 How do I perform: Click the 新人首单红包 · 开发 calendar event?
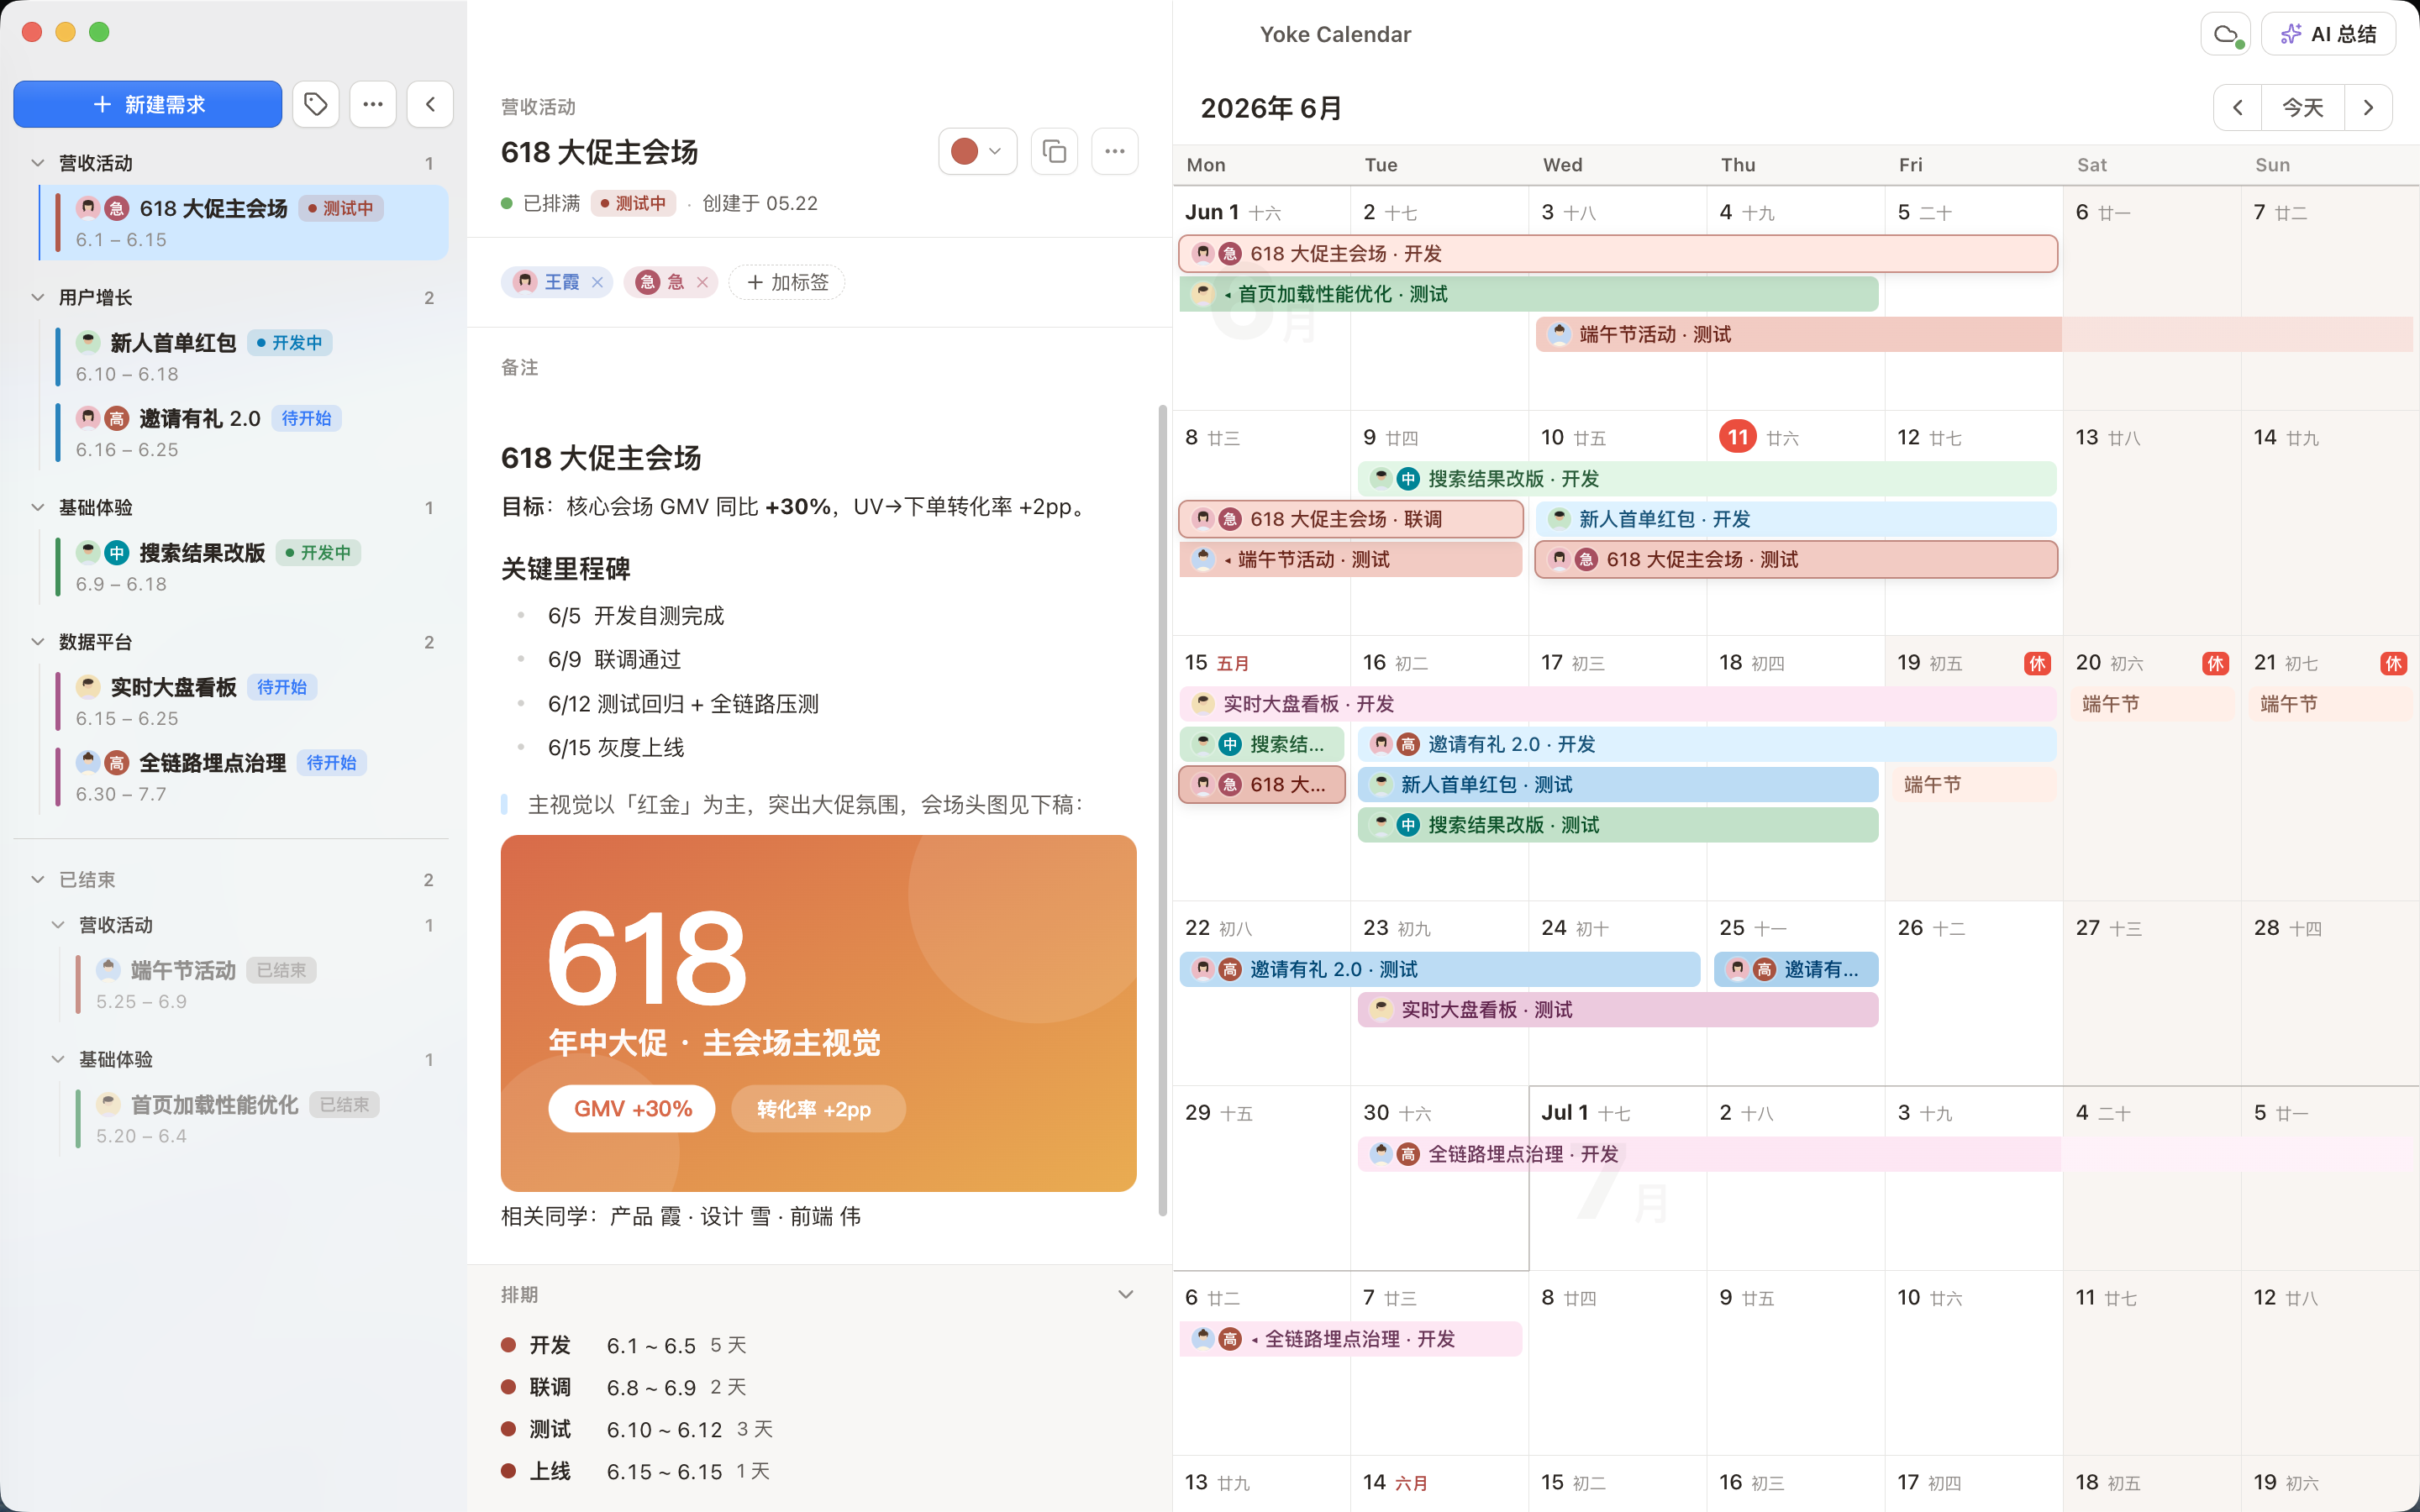[1796, 519]
